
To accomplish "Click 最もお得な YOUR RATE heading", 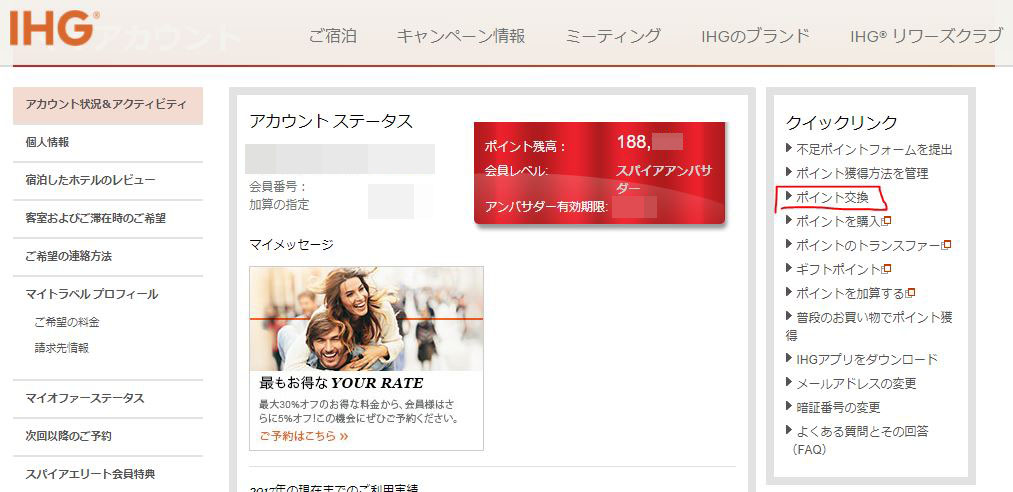I will tap(341, 383).
